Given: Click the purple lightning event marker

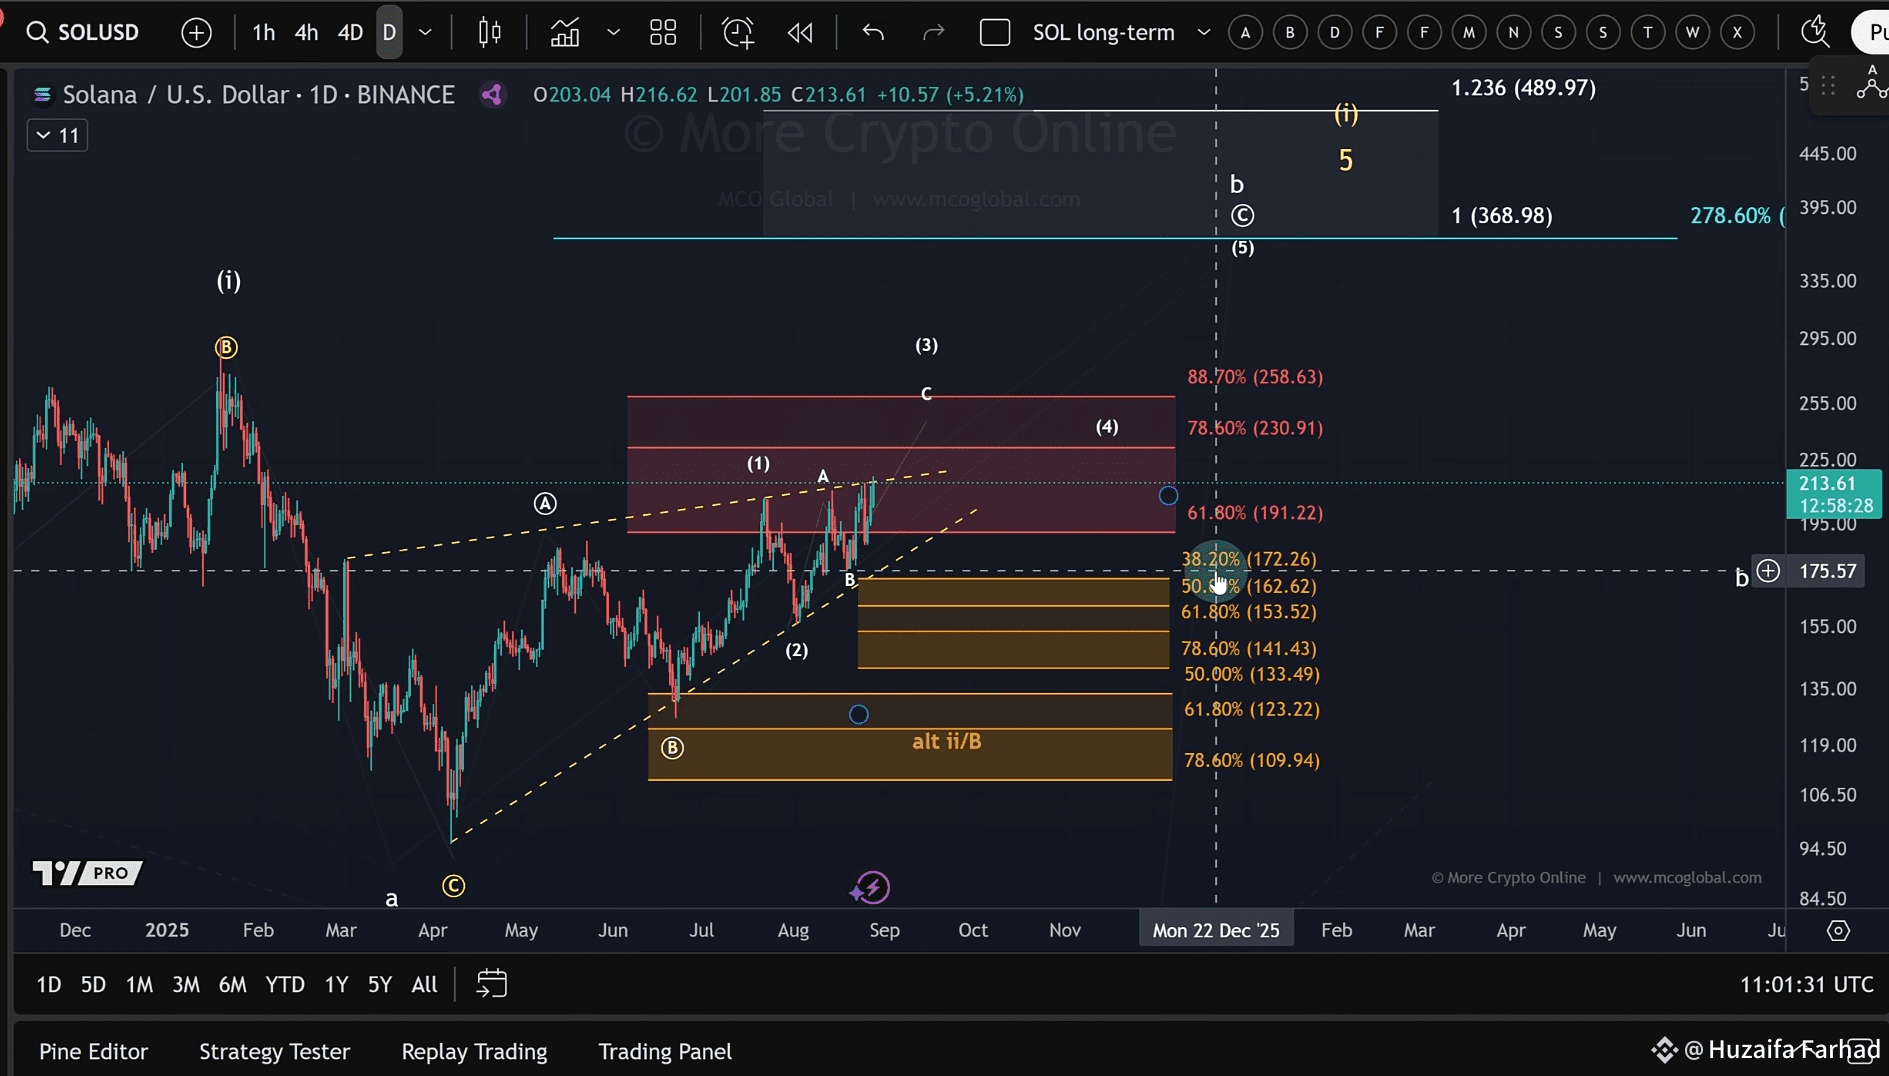Looking at the screenshot, I should click(x=871, y=887).
